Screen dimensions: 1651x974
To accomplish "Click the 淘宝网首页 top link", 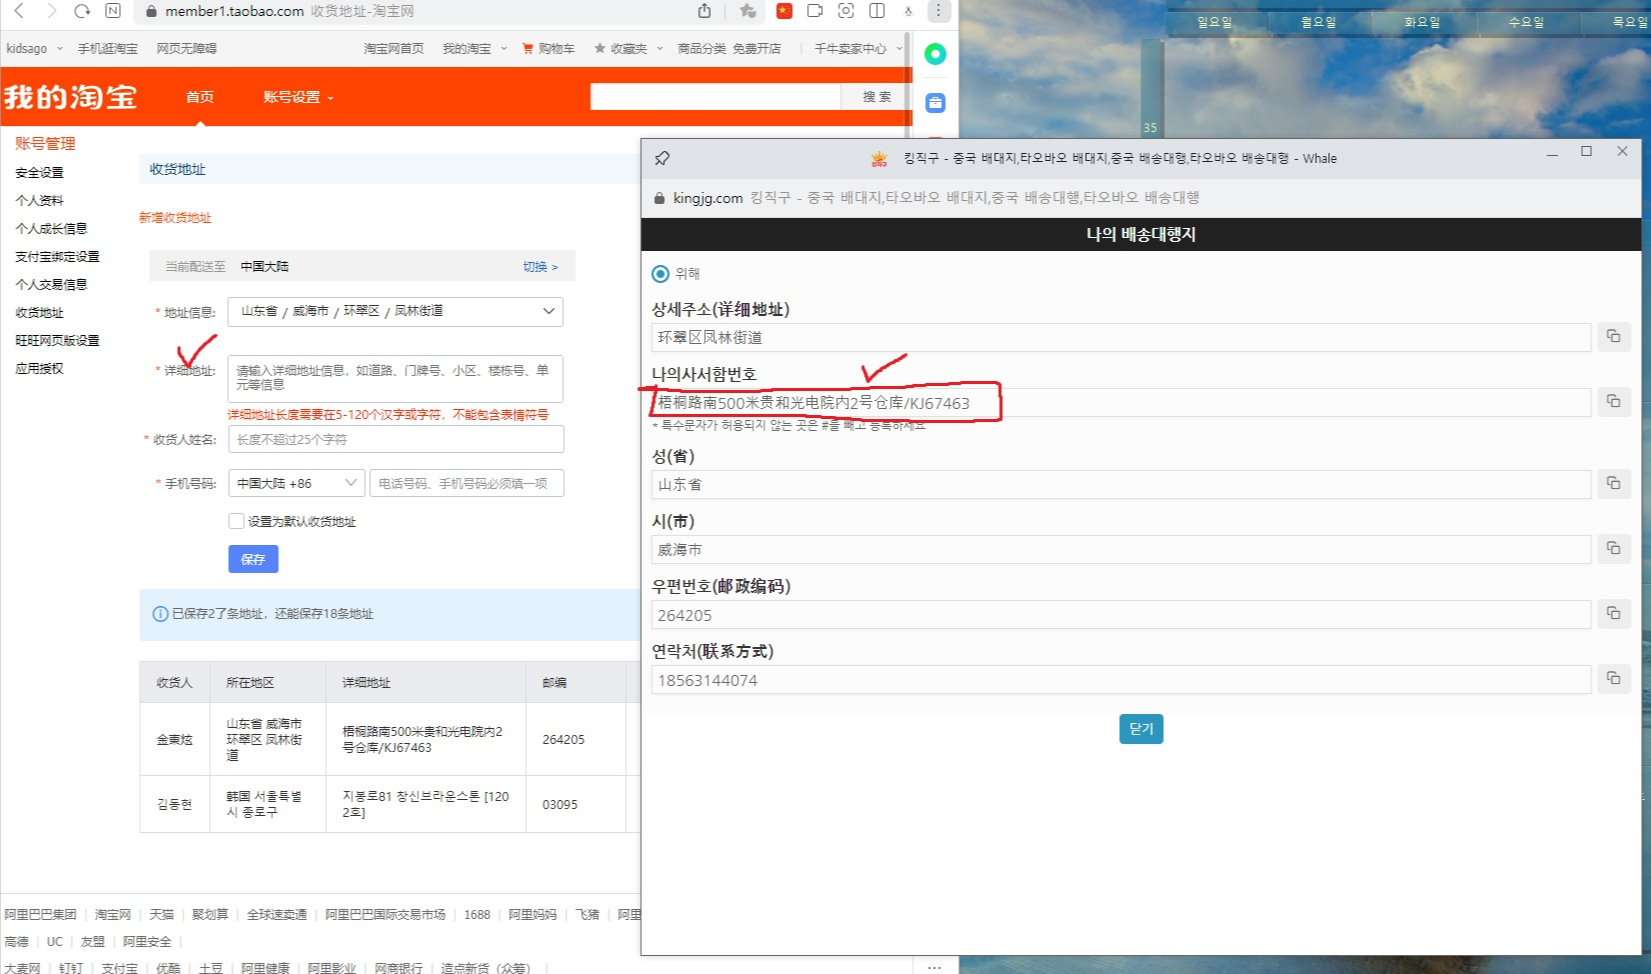I will (394, 48).
